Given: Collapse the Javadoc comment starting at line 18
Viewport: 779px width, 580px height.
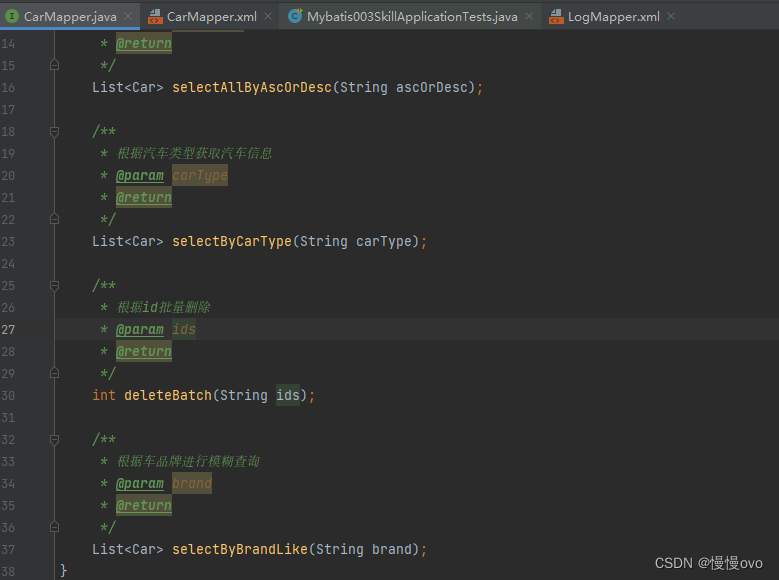Looking at the screenshot, I should click(x=55, y=132).
